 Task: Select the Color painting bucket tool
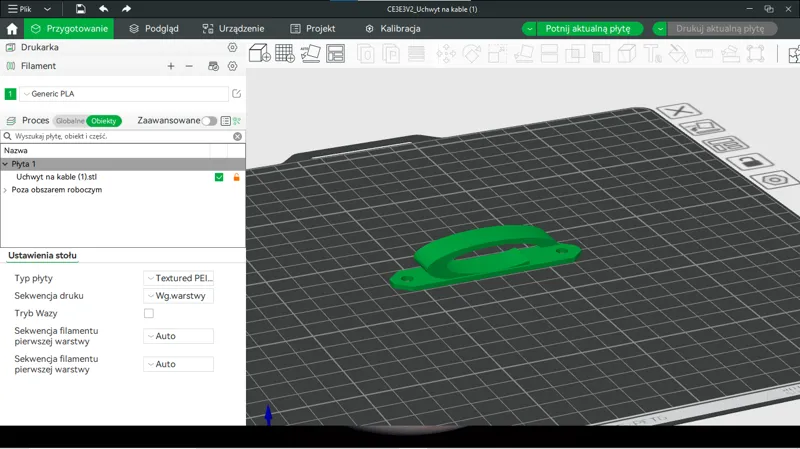pos(679,54)
